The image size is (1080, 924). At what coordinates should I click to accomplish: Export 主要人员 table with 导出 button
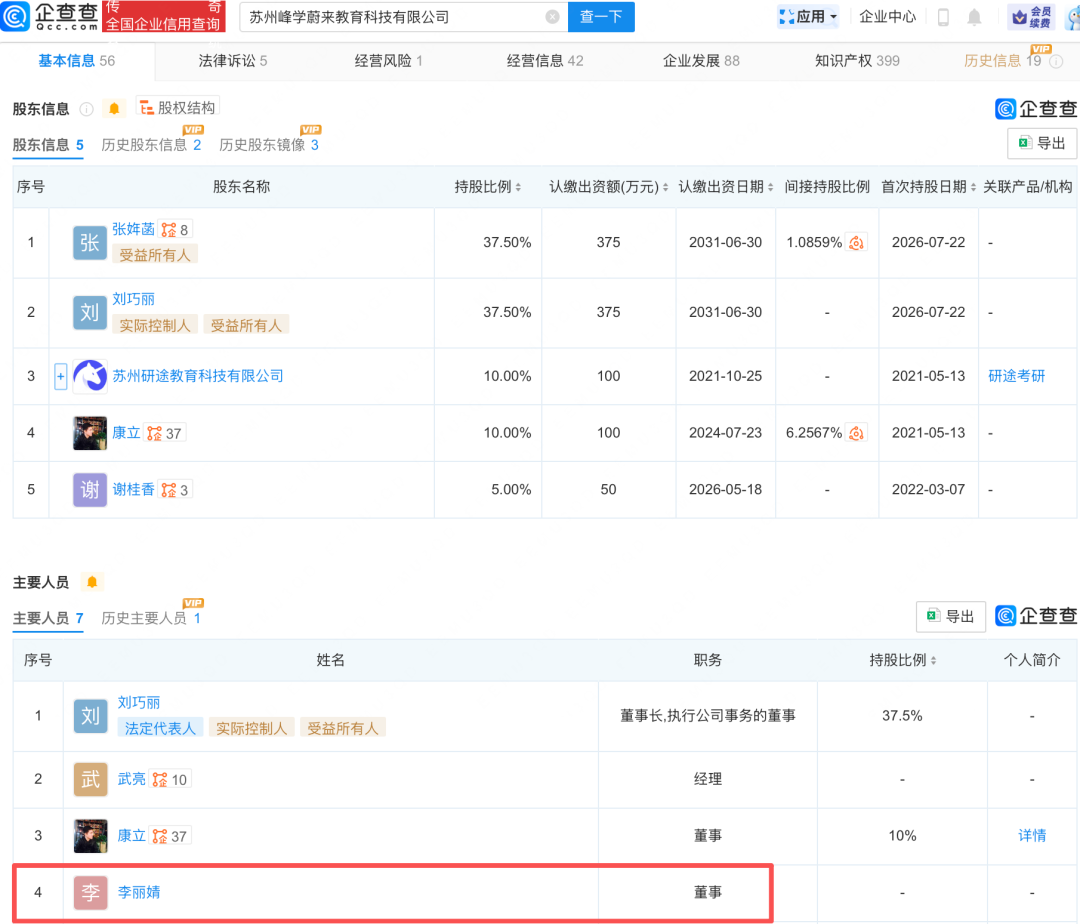(x=951, y=616)
